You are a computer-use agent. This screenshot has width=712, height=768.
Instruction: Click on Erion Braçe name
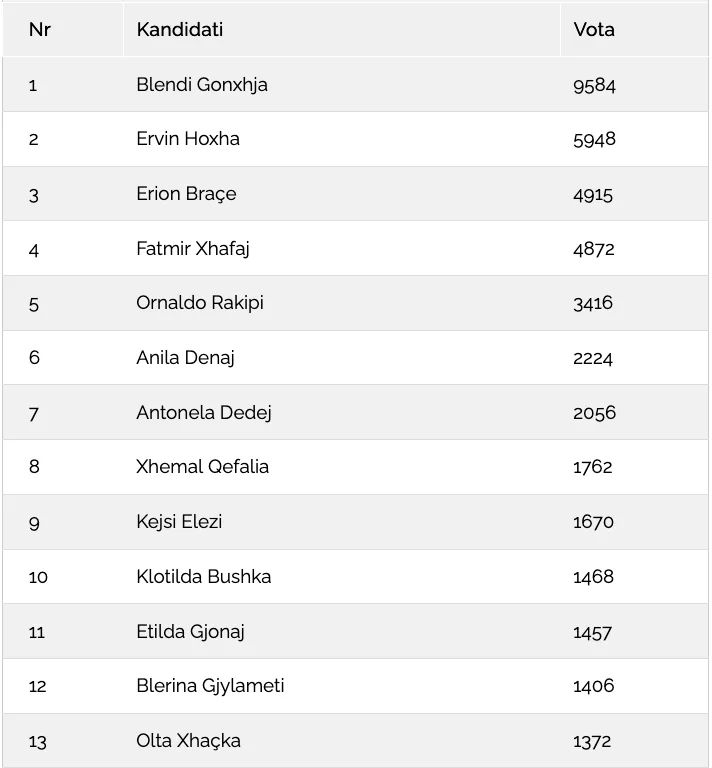tap(186, 194)
